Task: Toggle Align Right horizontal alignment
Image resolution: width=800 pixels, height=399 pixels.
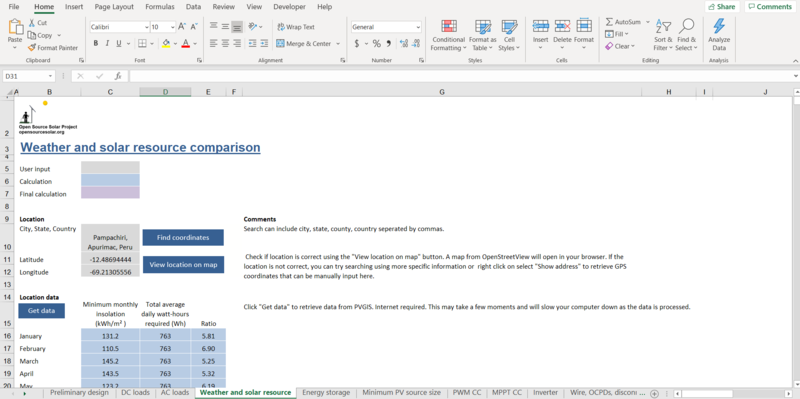Action: pos(237,43)
